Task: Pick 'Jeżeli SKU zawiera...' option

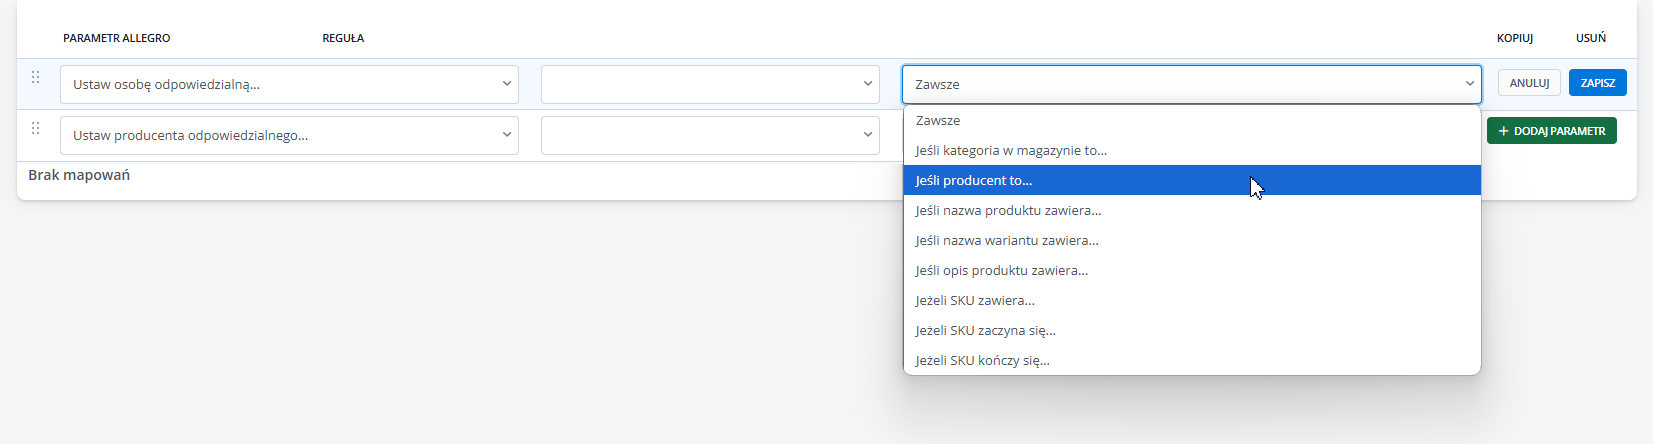Action: pos(1192,300)
